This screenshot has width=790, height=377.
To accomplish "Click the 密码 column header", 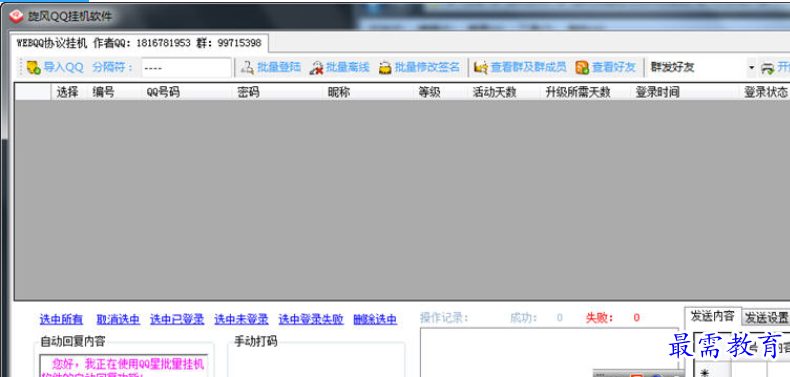I will (277, 92).
